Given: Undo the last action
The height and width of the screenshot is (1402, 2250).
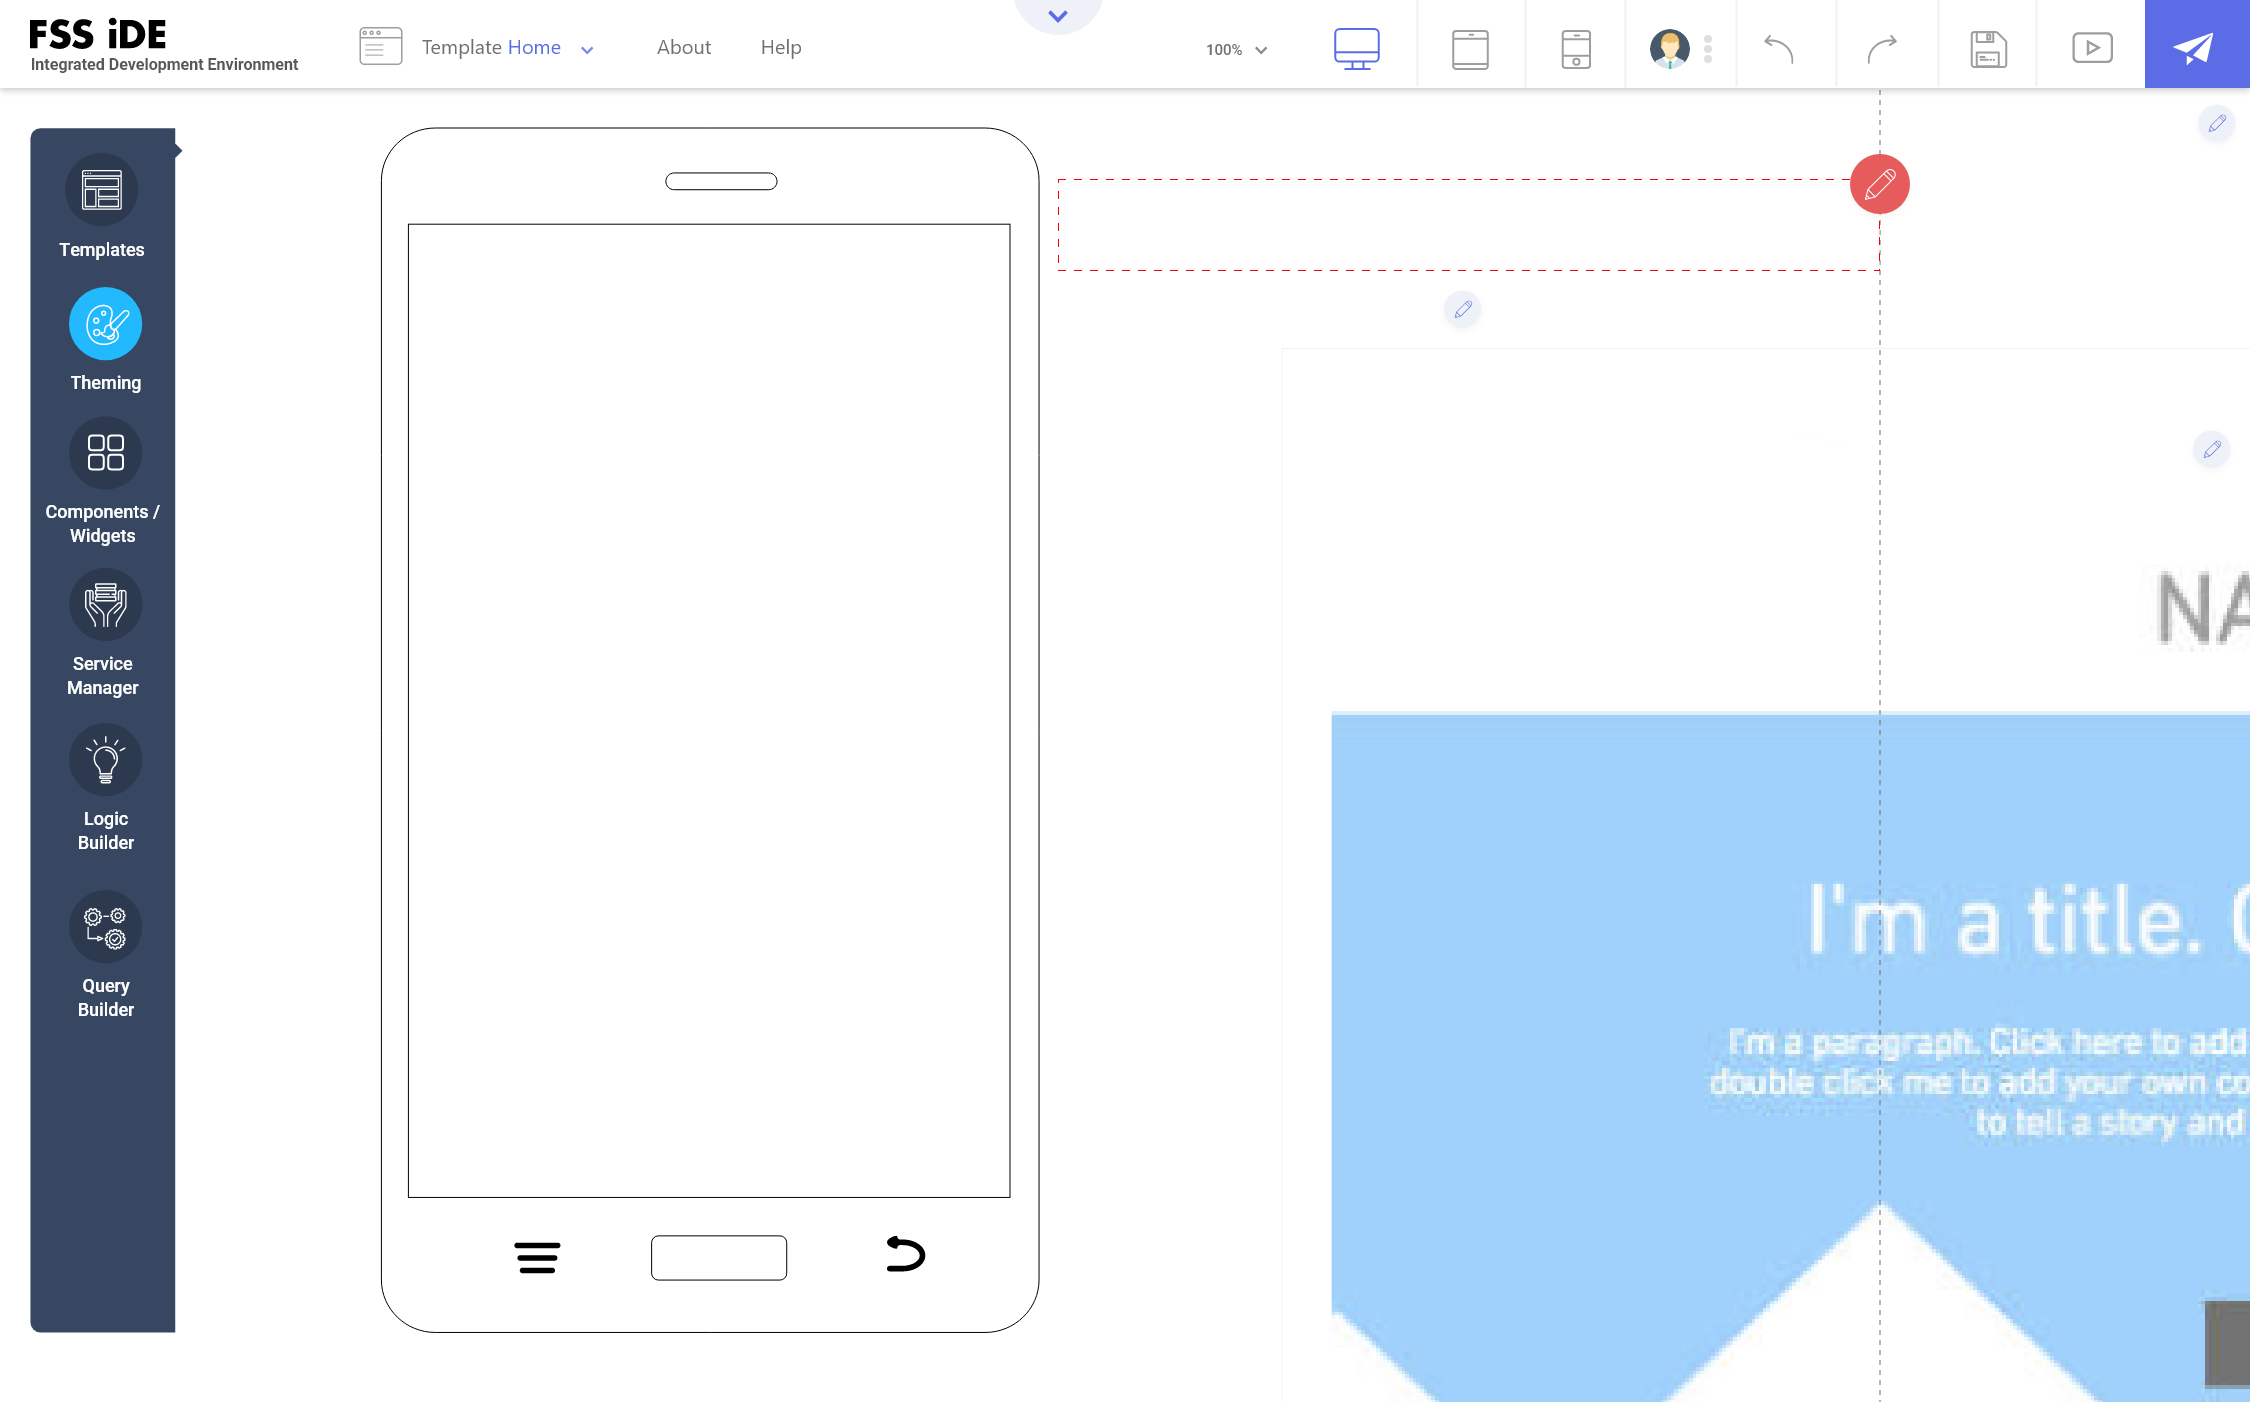Looking at the screenshot, I should (1778, 48).
